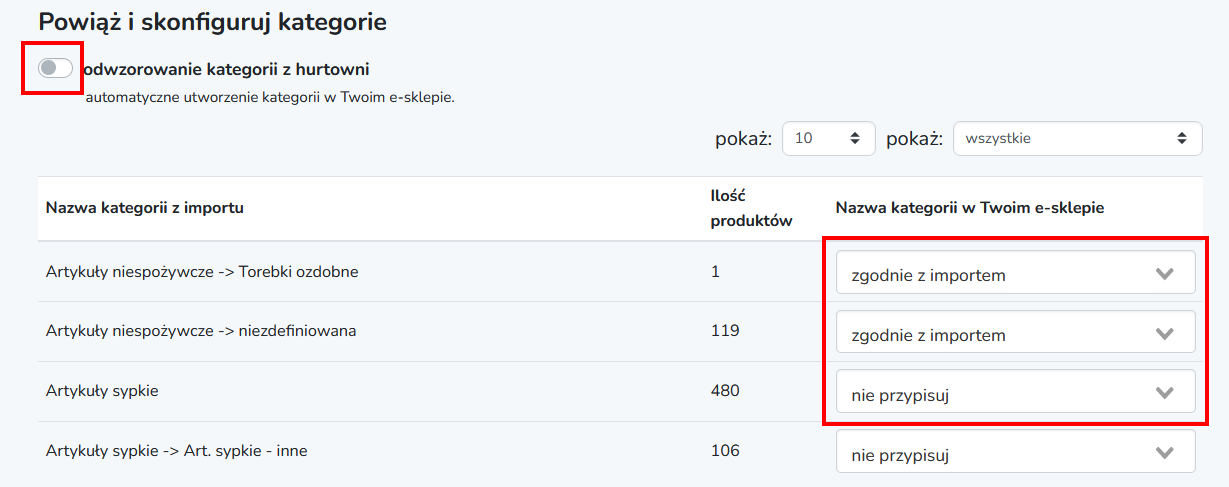Click the chevron icon in the 'Art. sypkie - inne' row
This screenshot has width=1229, height=487.
click(x=1164, y=453)
